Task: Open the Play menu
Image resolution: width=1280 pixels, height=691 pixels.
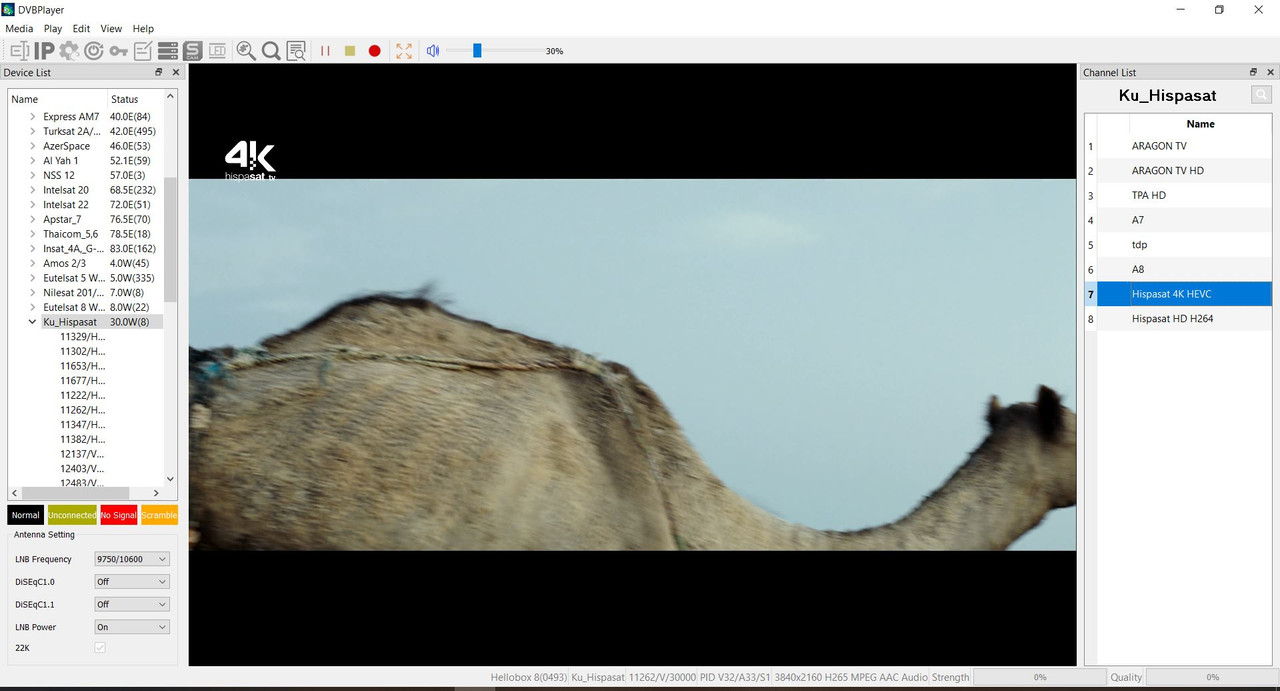Action: pos(53,29)
